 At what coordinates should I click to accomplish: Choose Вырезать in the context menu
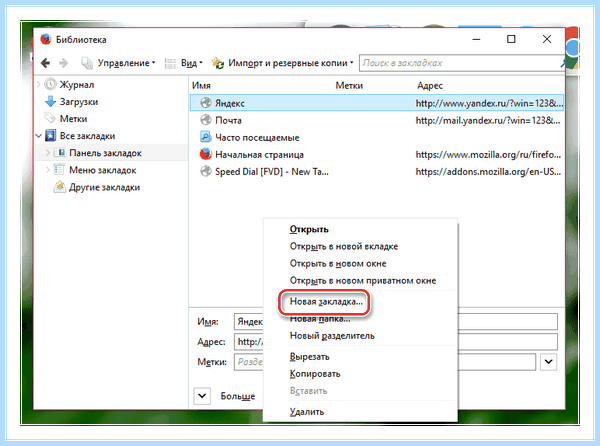pyautogui.click(x=309, y=356)
